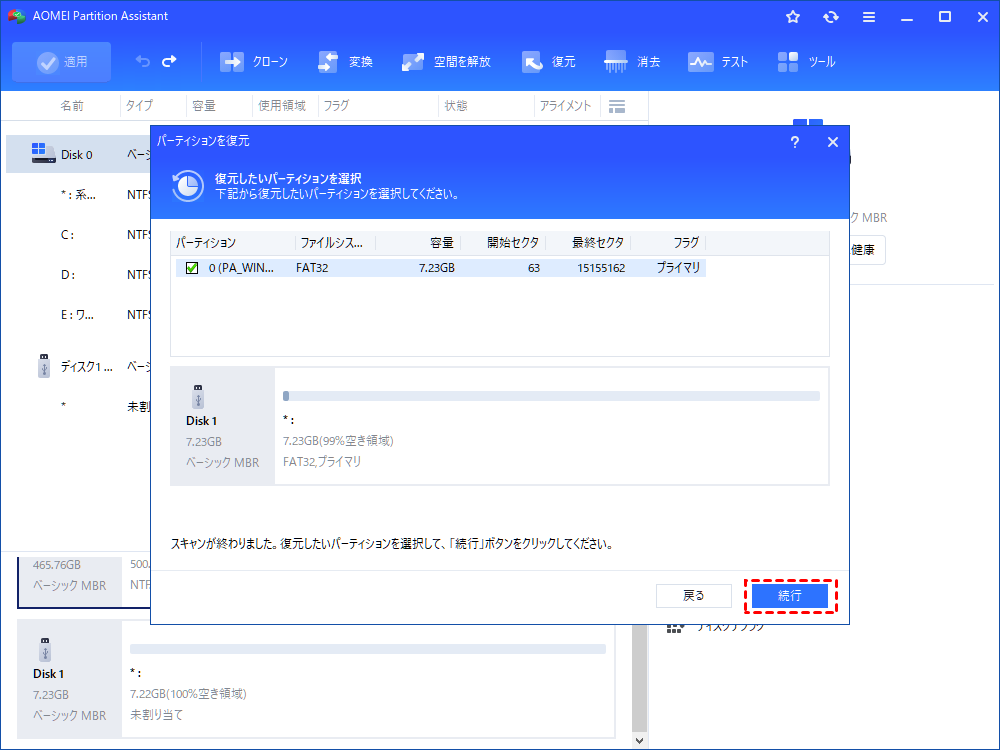
Task: Select the C: partition row
Action: pyautogui.click(x=67, y=235)
